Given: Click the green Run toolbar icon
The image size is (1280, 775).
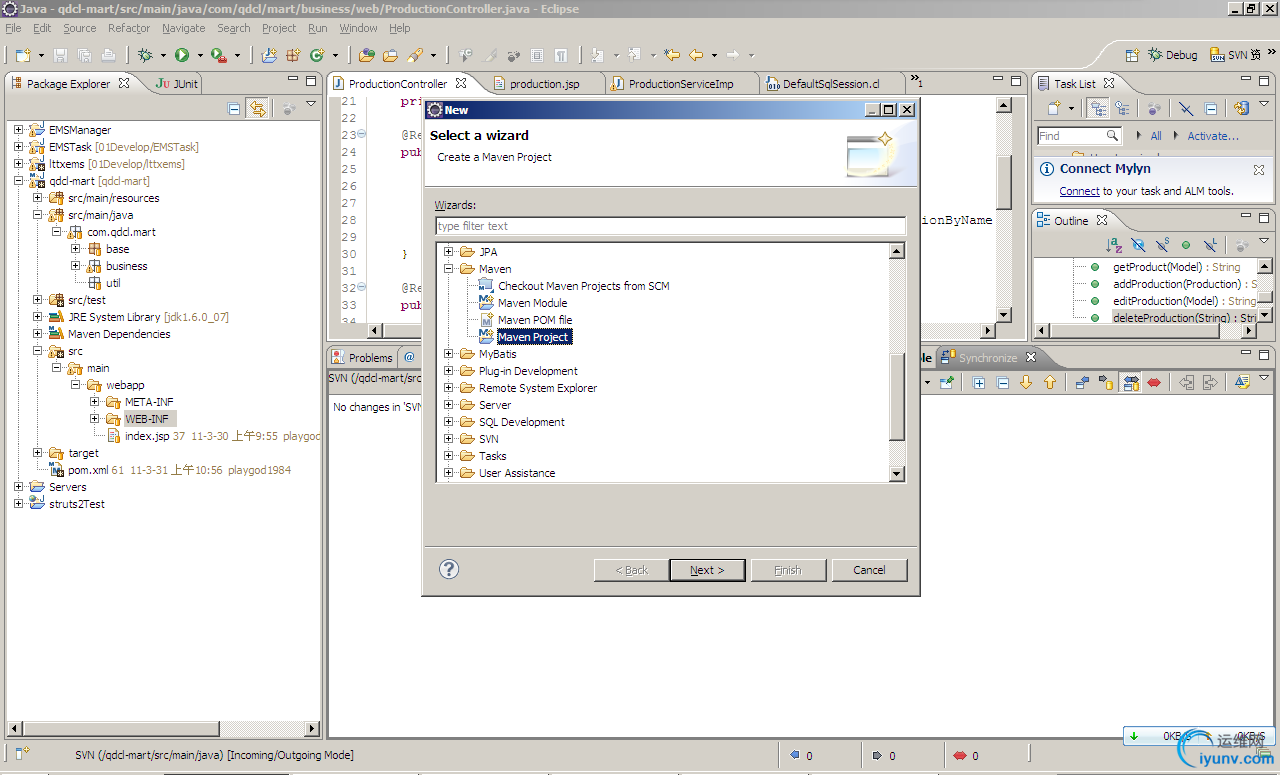Looking at the screenshot, I should [x=182, y=55].
